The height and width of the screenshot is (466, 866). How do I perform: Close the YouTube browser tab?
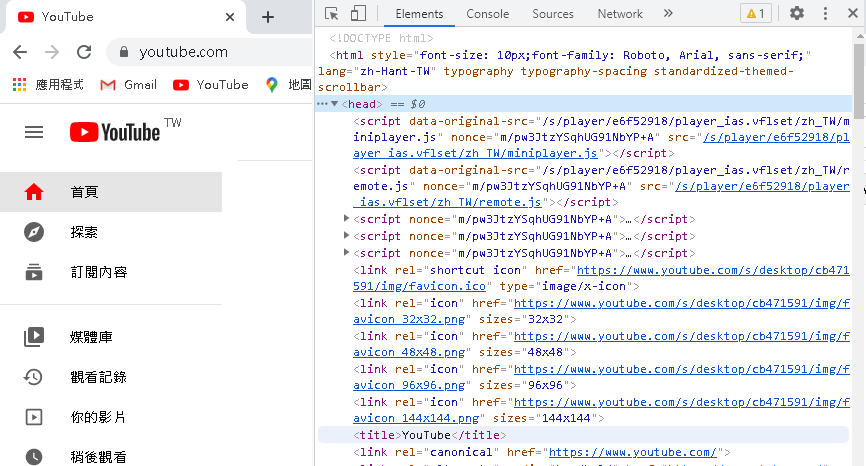pyautogui.click(x=230, y=17)
